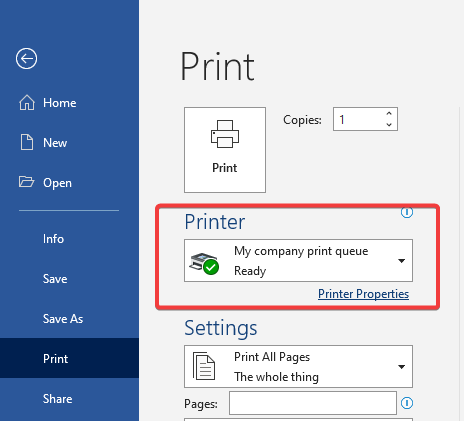The height and width of the screenshot is (421, 464).
Task: Open the Share sidebar item
Action: click(57, 399)
